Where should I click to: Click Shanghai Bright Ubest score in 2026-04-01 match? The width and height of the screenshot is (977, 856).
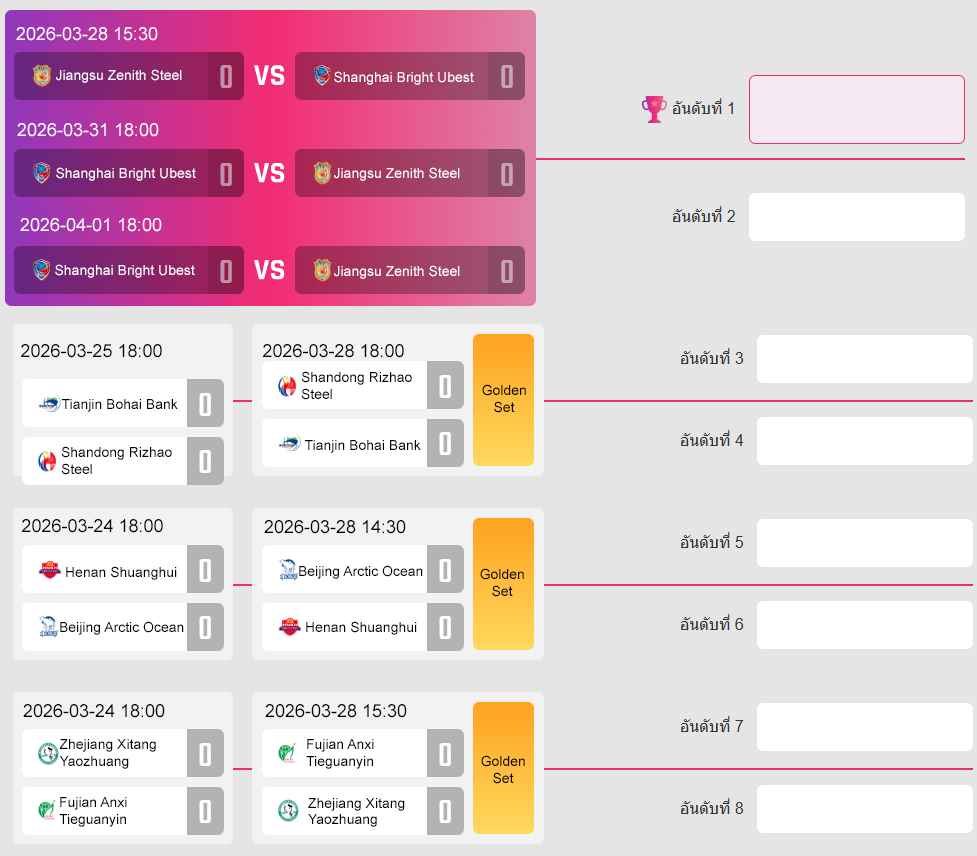click(226, 271)
